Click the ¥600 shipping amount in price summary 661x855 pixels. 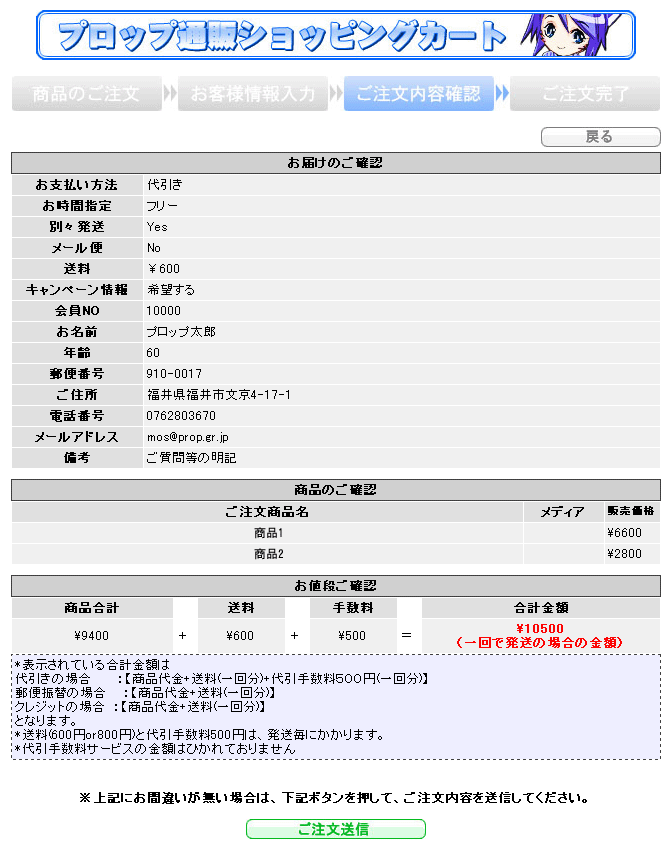241,636
